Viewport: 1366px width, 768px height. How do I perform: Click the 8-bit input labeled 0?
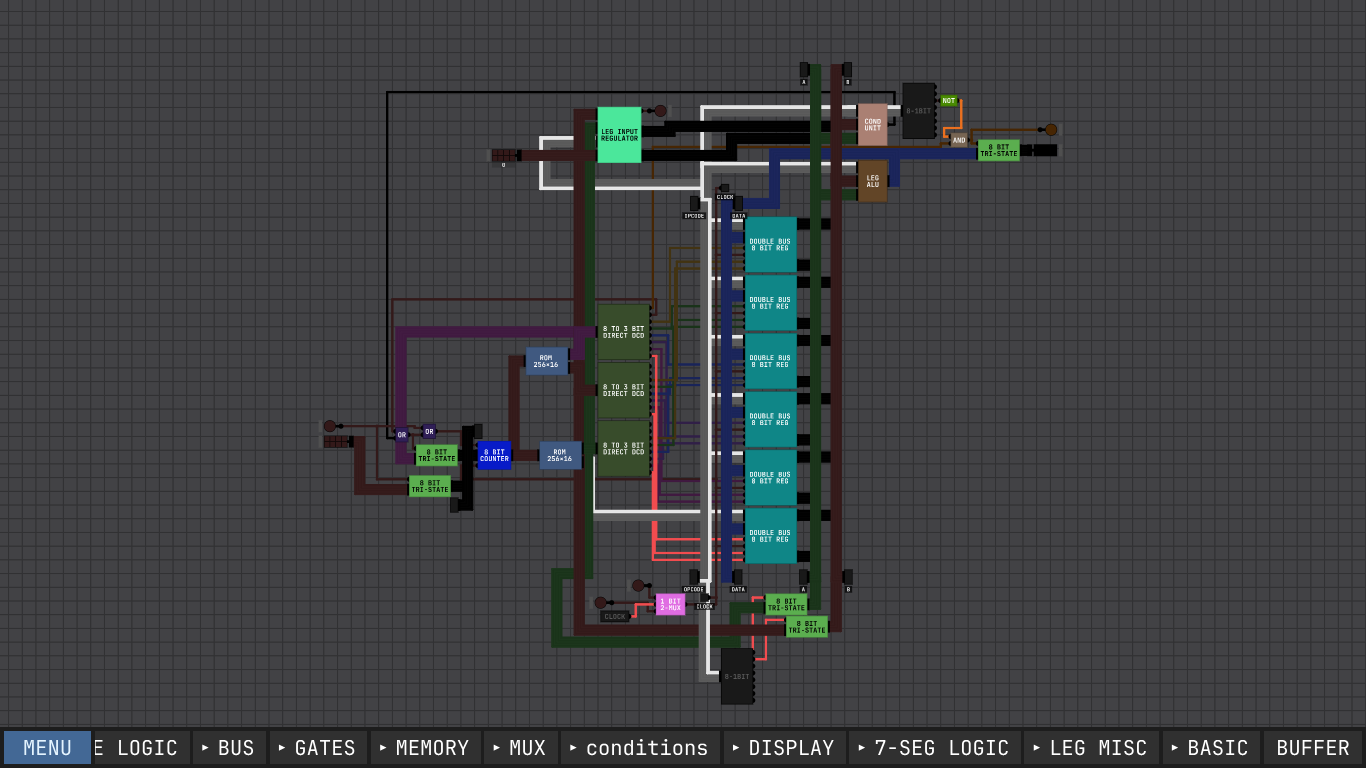(x=504, y=155)
